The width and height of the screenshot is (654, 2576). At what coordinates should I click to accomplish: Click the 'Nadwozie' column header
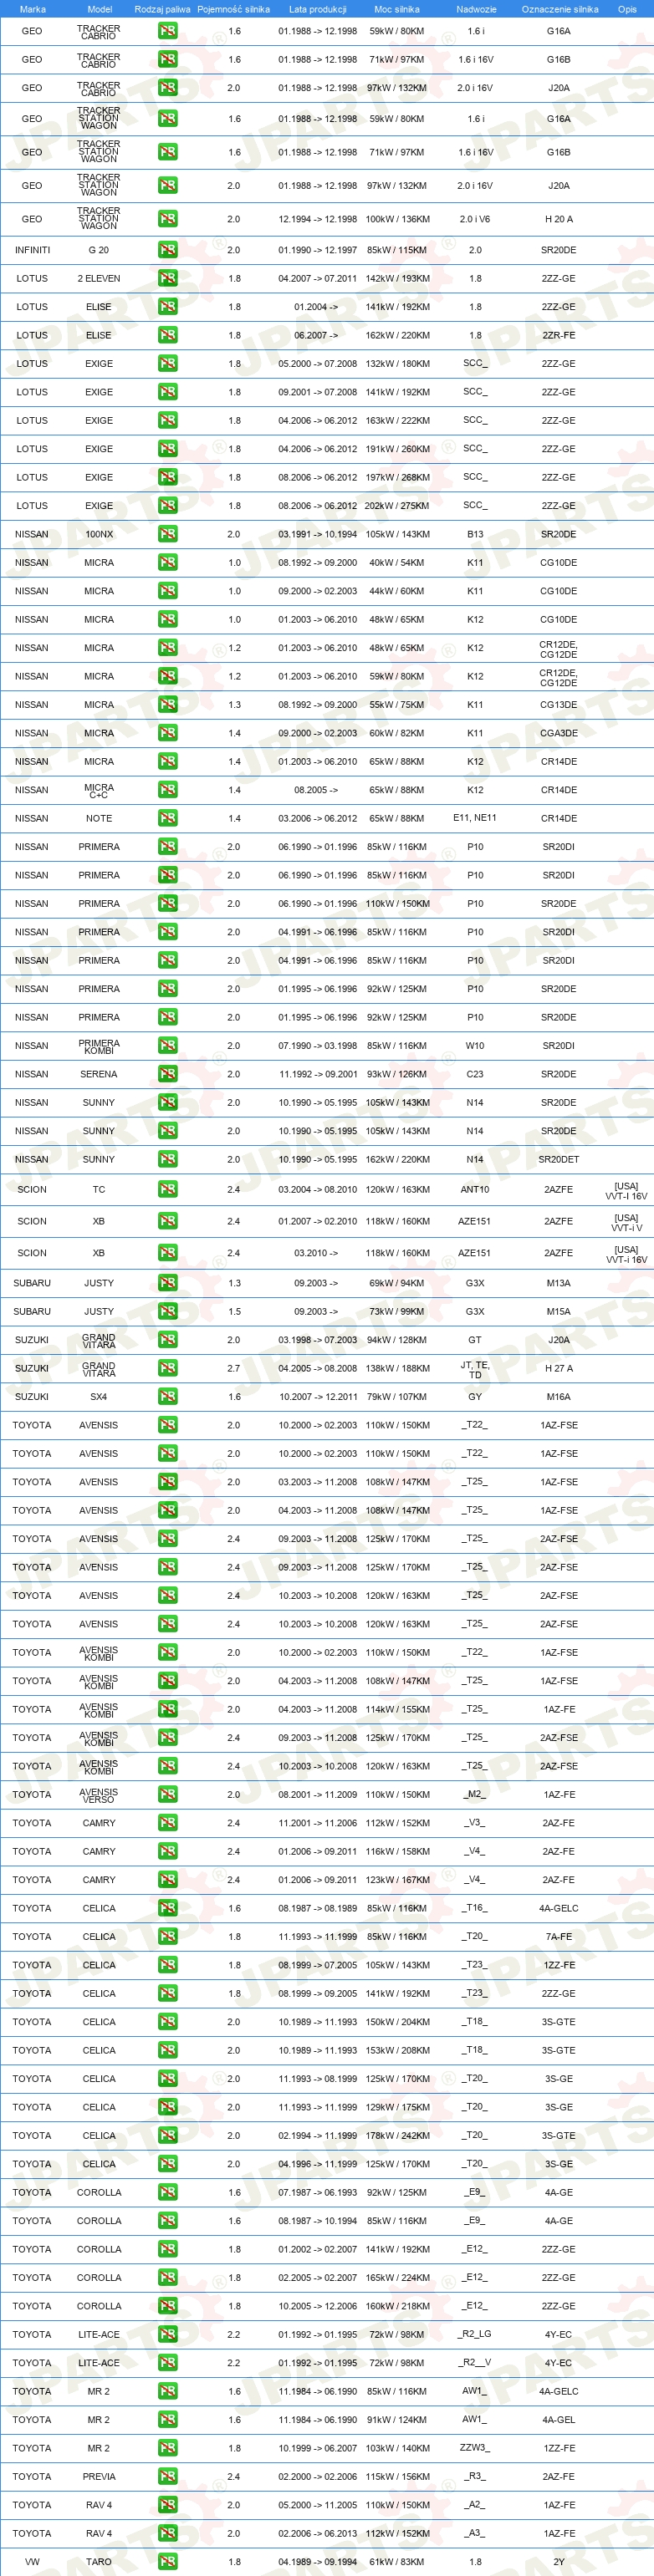click(475, 9)
